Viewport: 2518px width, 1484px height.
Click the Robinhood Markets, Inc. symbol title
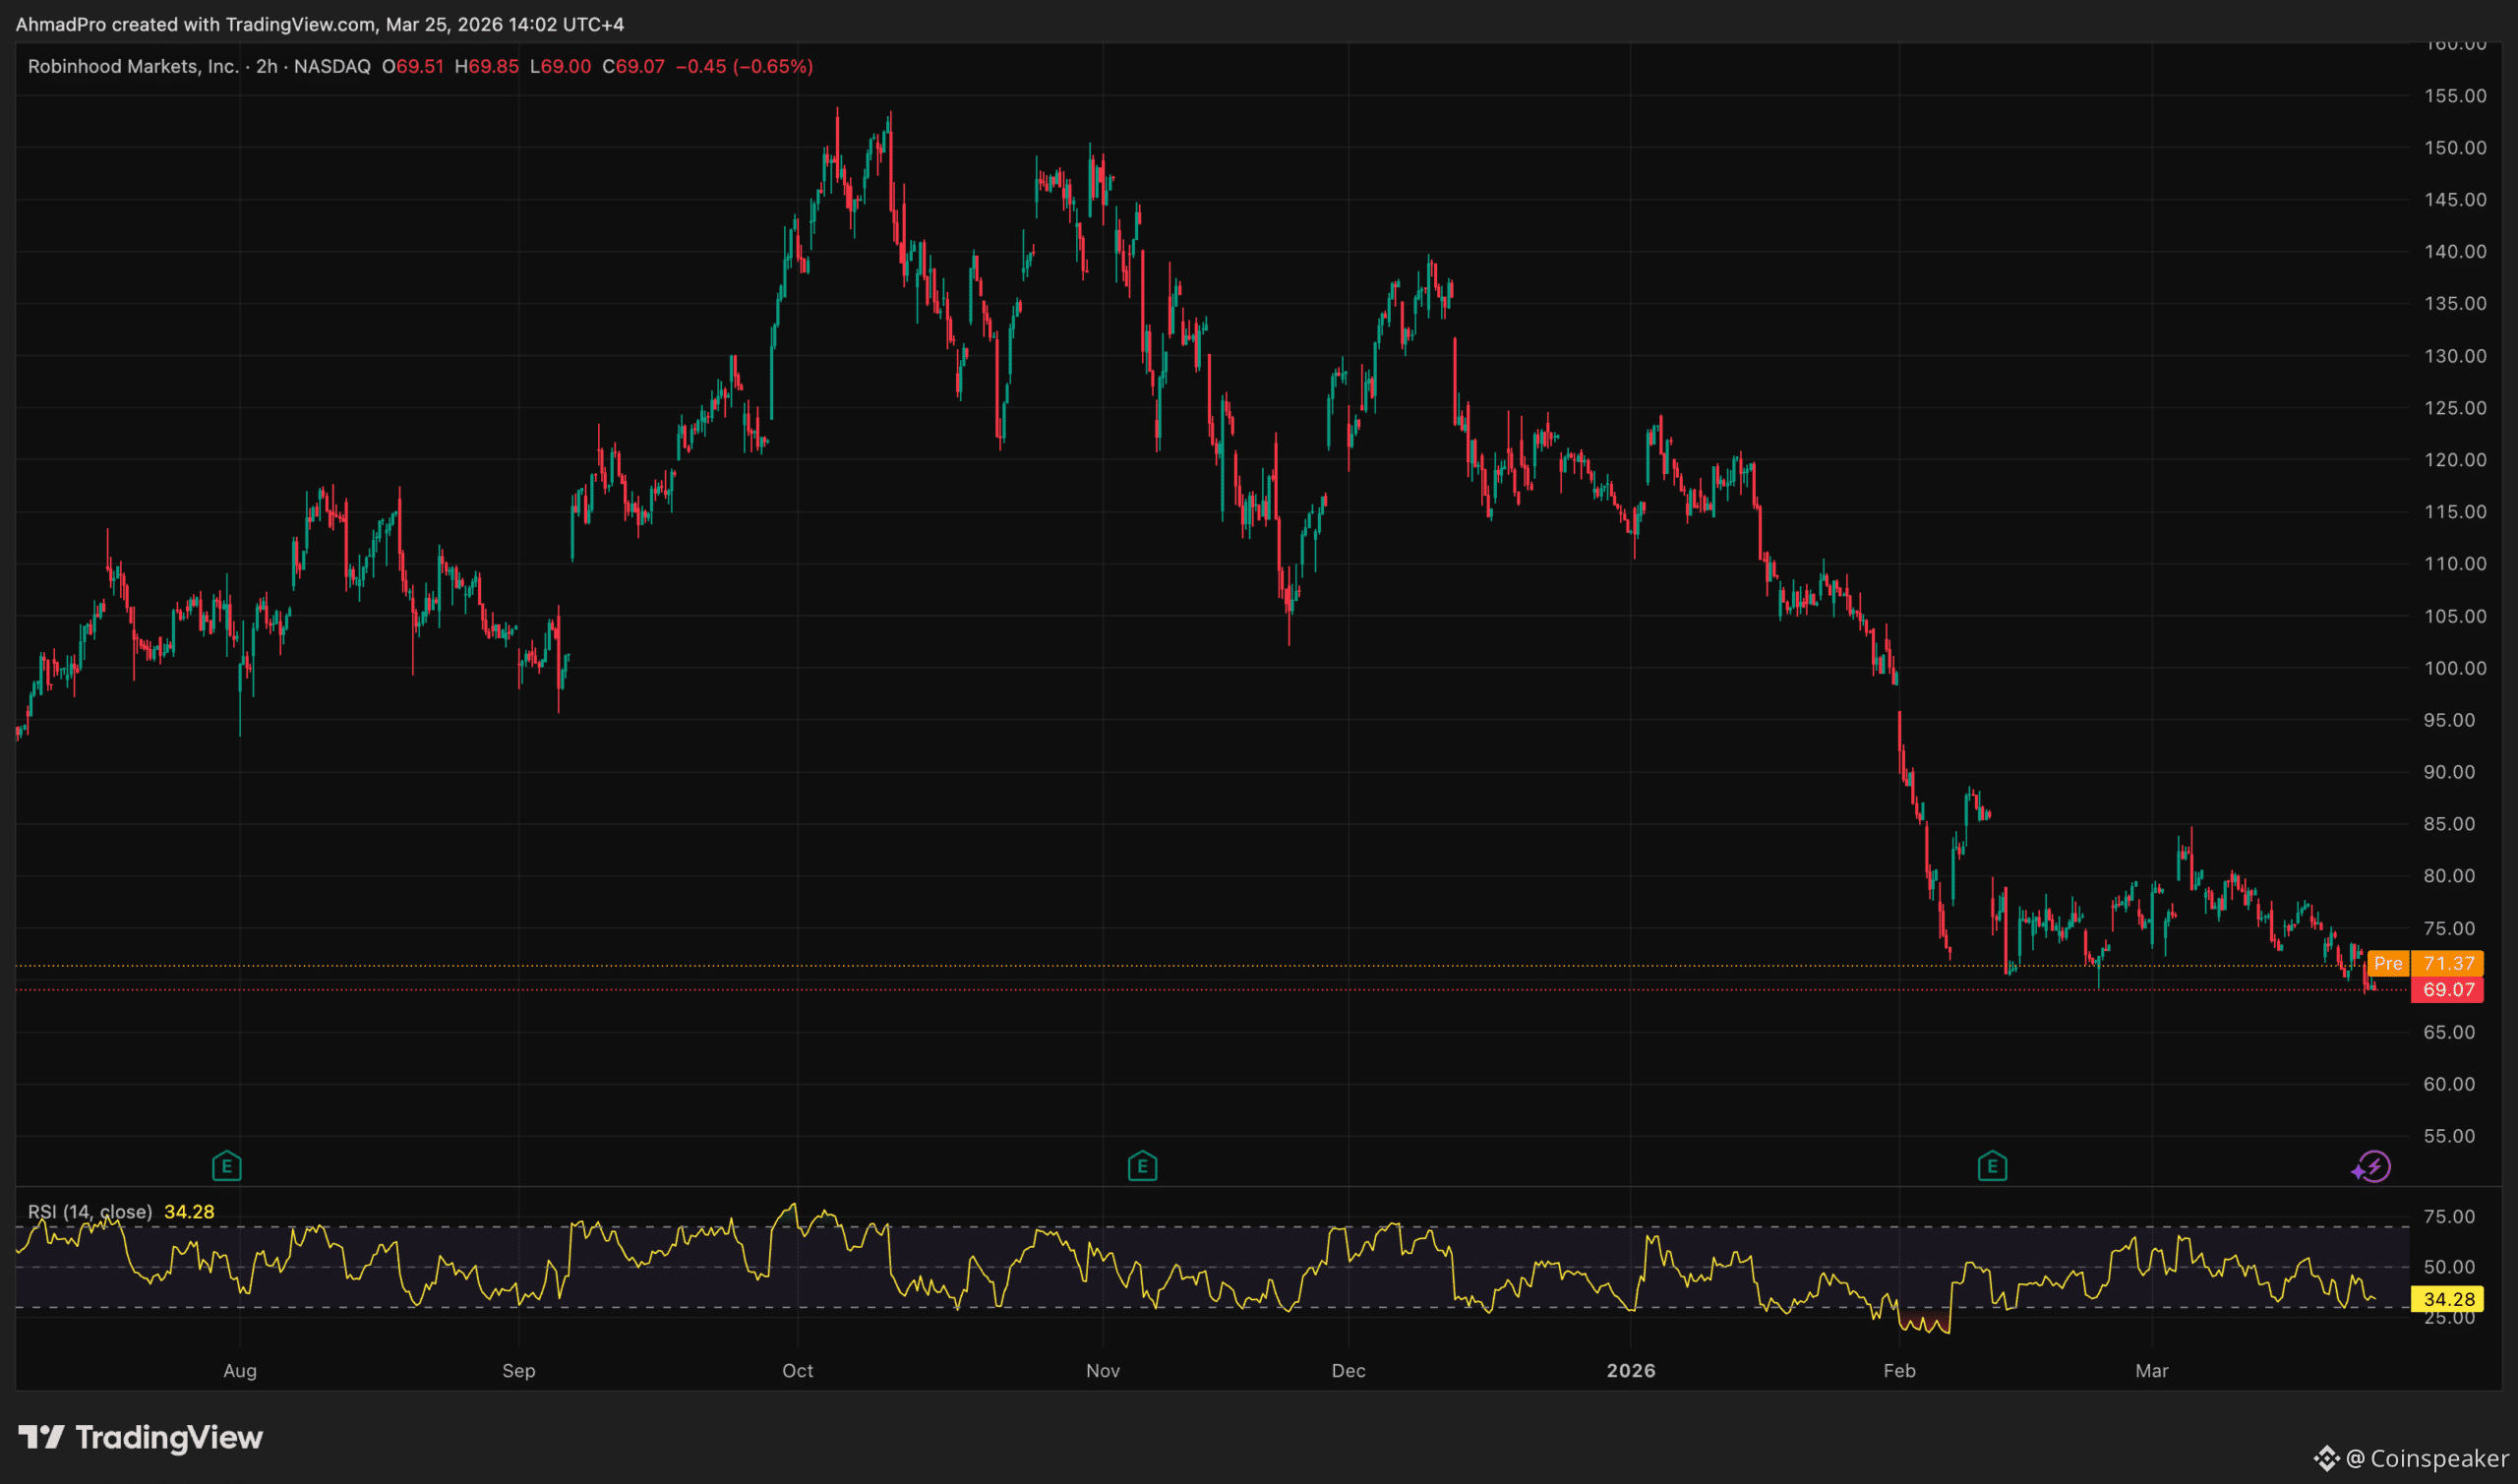(133, 66)
